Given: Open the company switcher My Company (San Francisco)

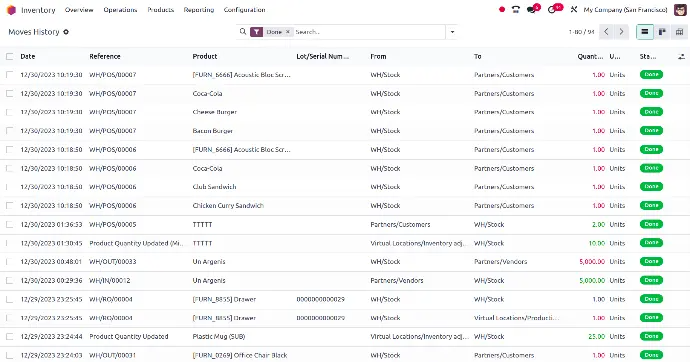Looking at the screenshot, I should pyautogui.click(x=625, y=9).
